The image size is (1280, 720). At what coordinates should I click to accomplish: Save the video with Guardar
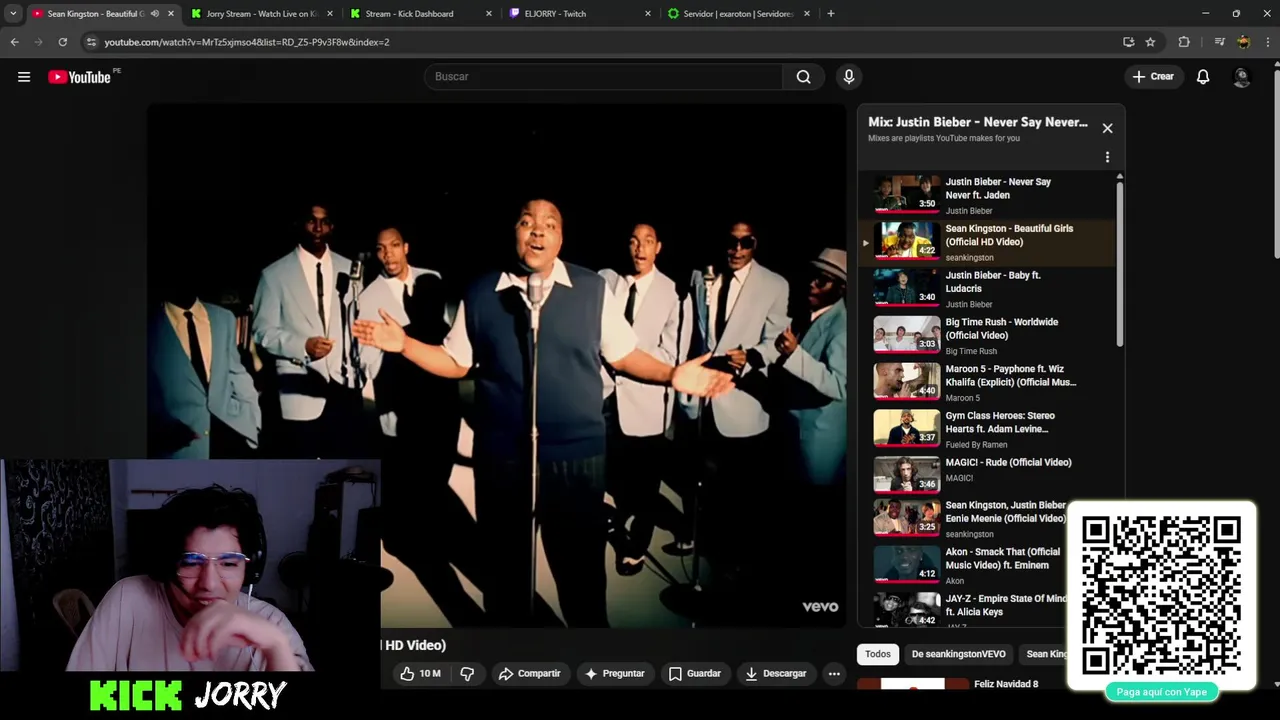(694, 674)
